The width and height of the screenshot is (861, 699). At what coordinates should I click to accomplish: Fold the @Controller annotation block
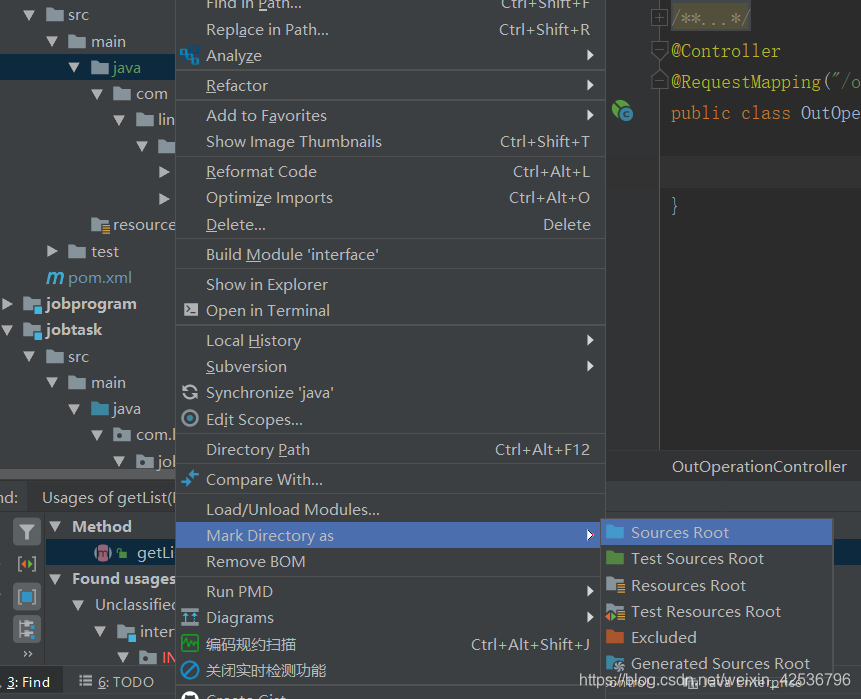(x=659, y=50)
